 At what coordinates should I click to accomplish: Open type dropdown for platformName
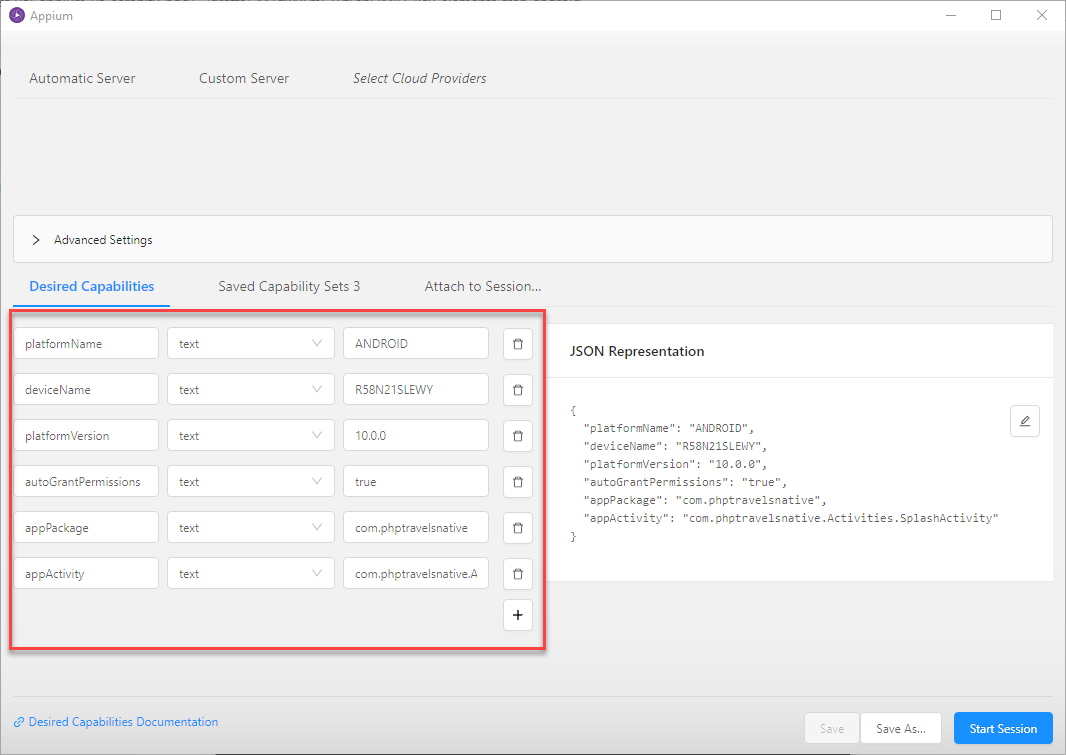pos(250,344)
